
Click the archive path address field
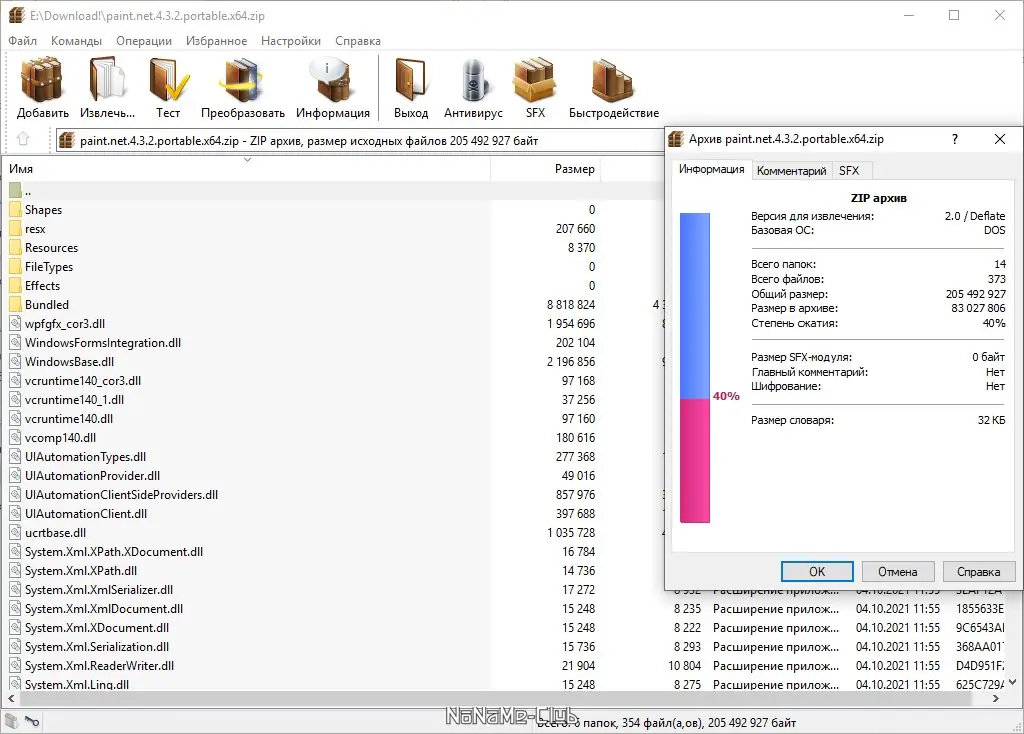pos(359,140)
